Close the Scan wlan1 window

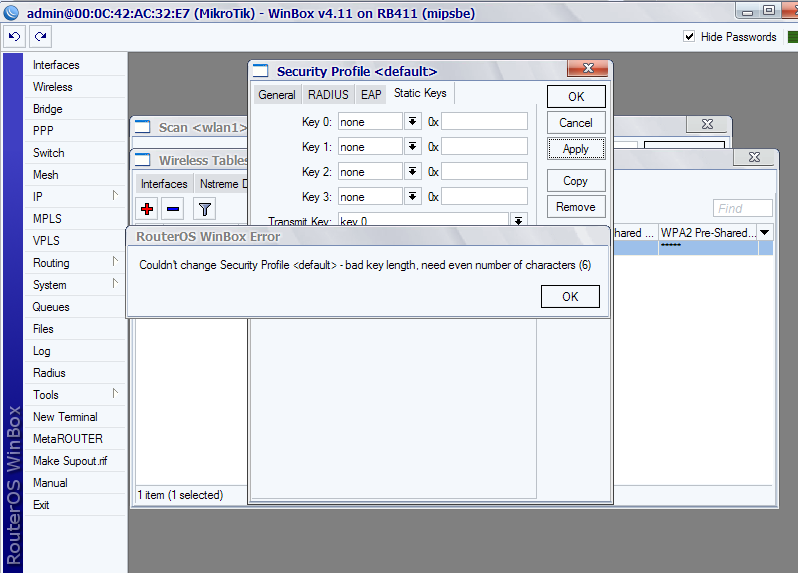click(x=707, y=124)
